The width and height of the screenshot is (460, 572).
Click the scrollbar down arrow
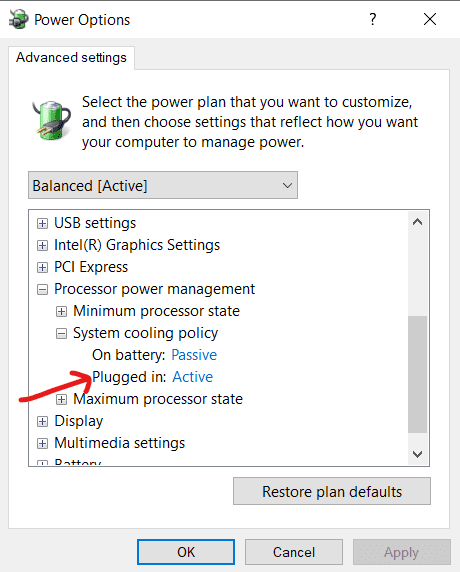pyautogui.click(x=417, y=454)
